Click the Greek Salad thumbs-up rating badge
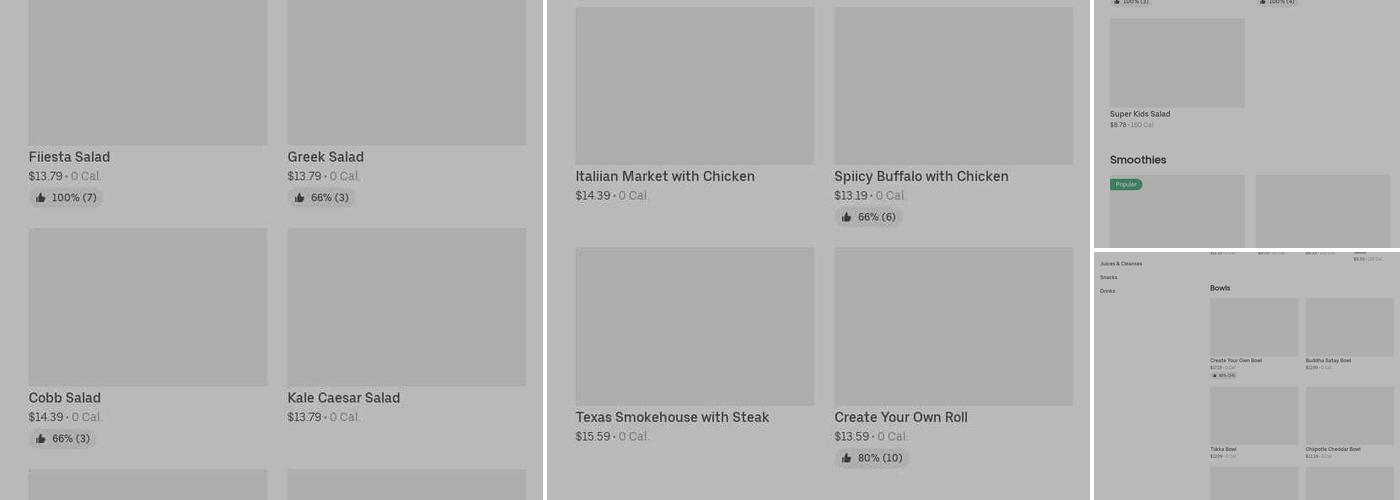The image size is (1400, 500). click(321, 198)
